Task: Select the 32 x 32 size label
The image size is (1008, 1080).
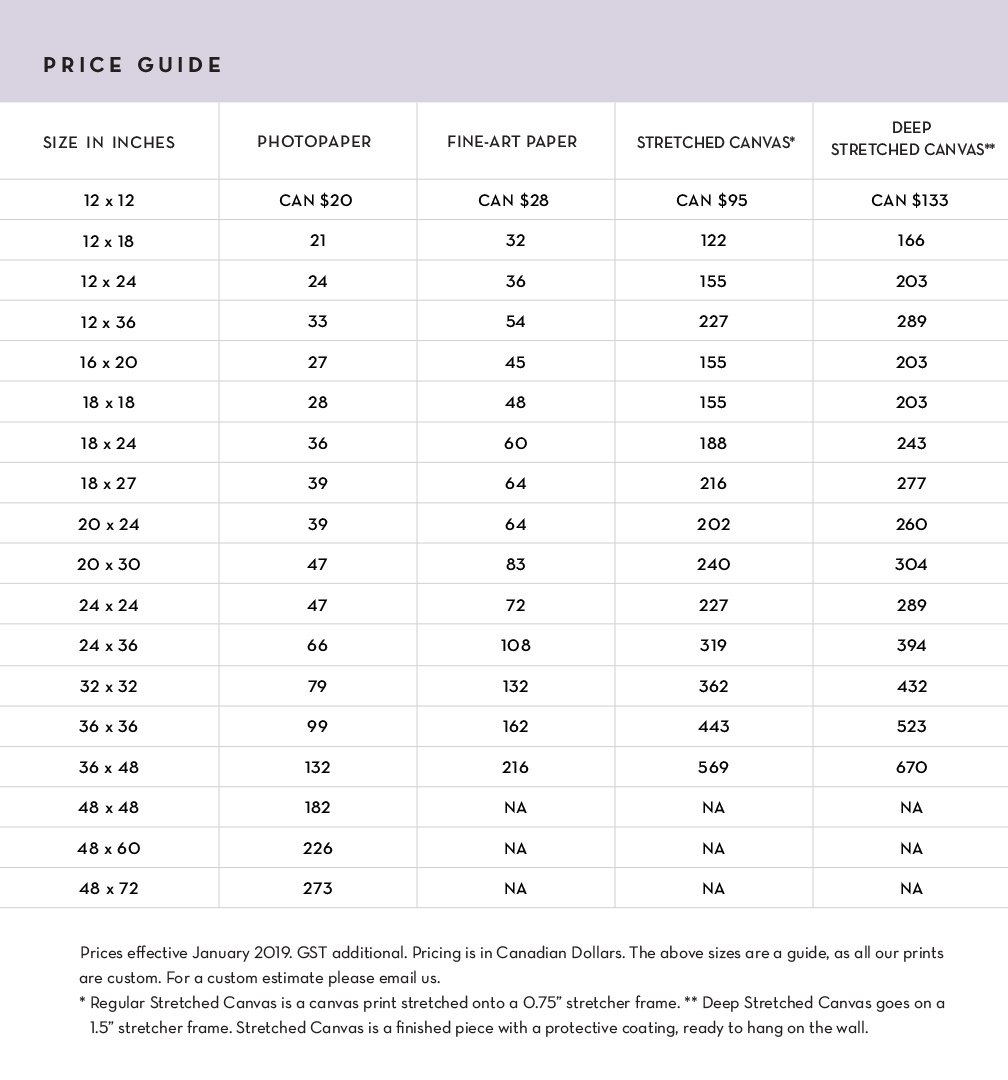Action: pos(109,686)
